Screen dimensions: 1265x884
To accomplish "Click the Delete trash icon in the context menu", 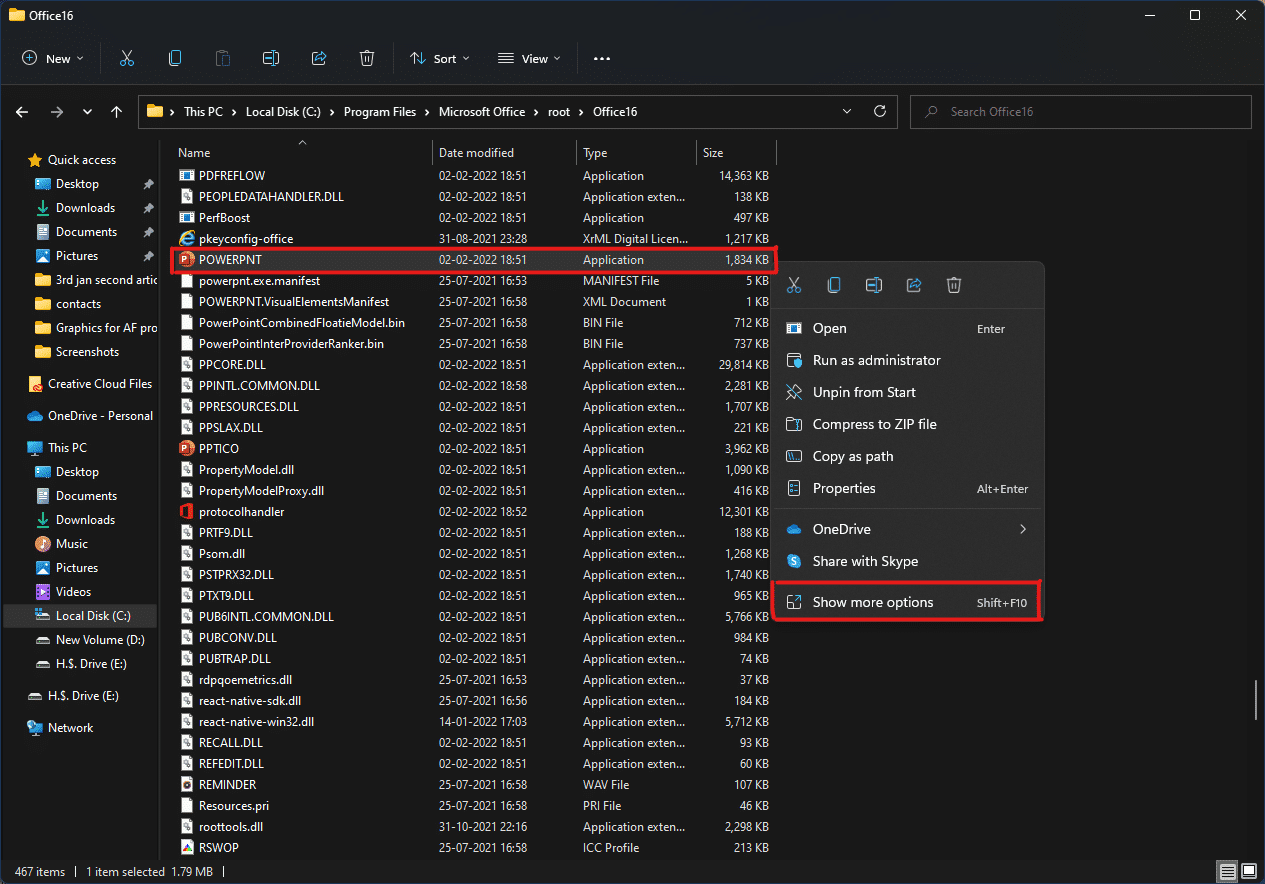I will pyautogui.click(x=954, y=286).
